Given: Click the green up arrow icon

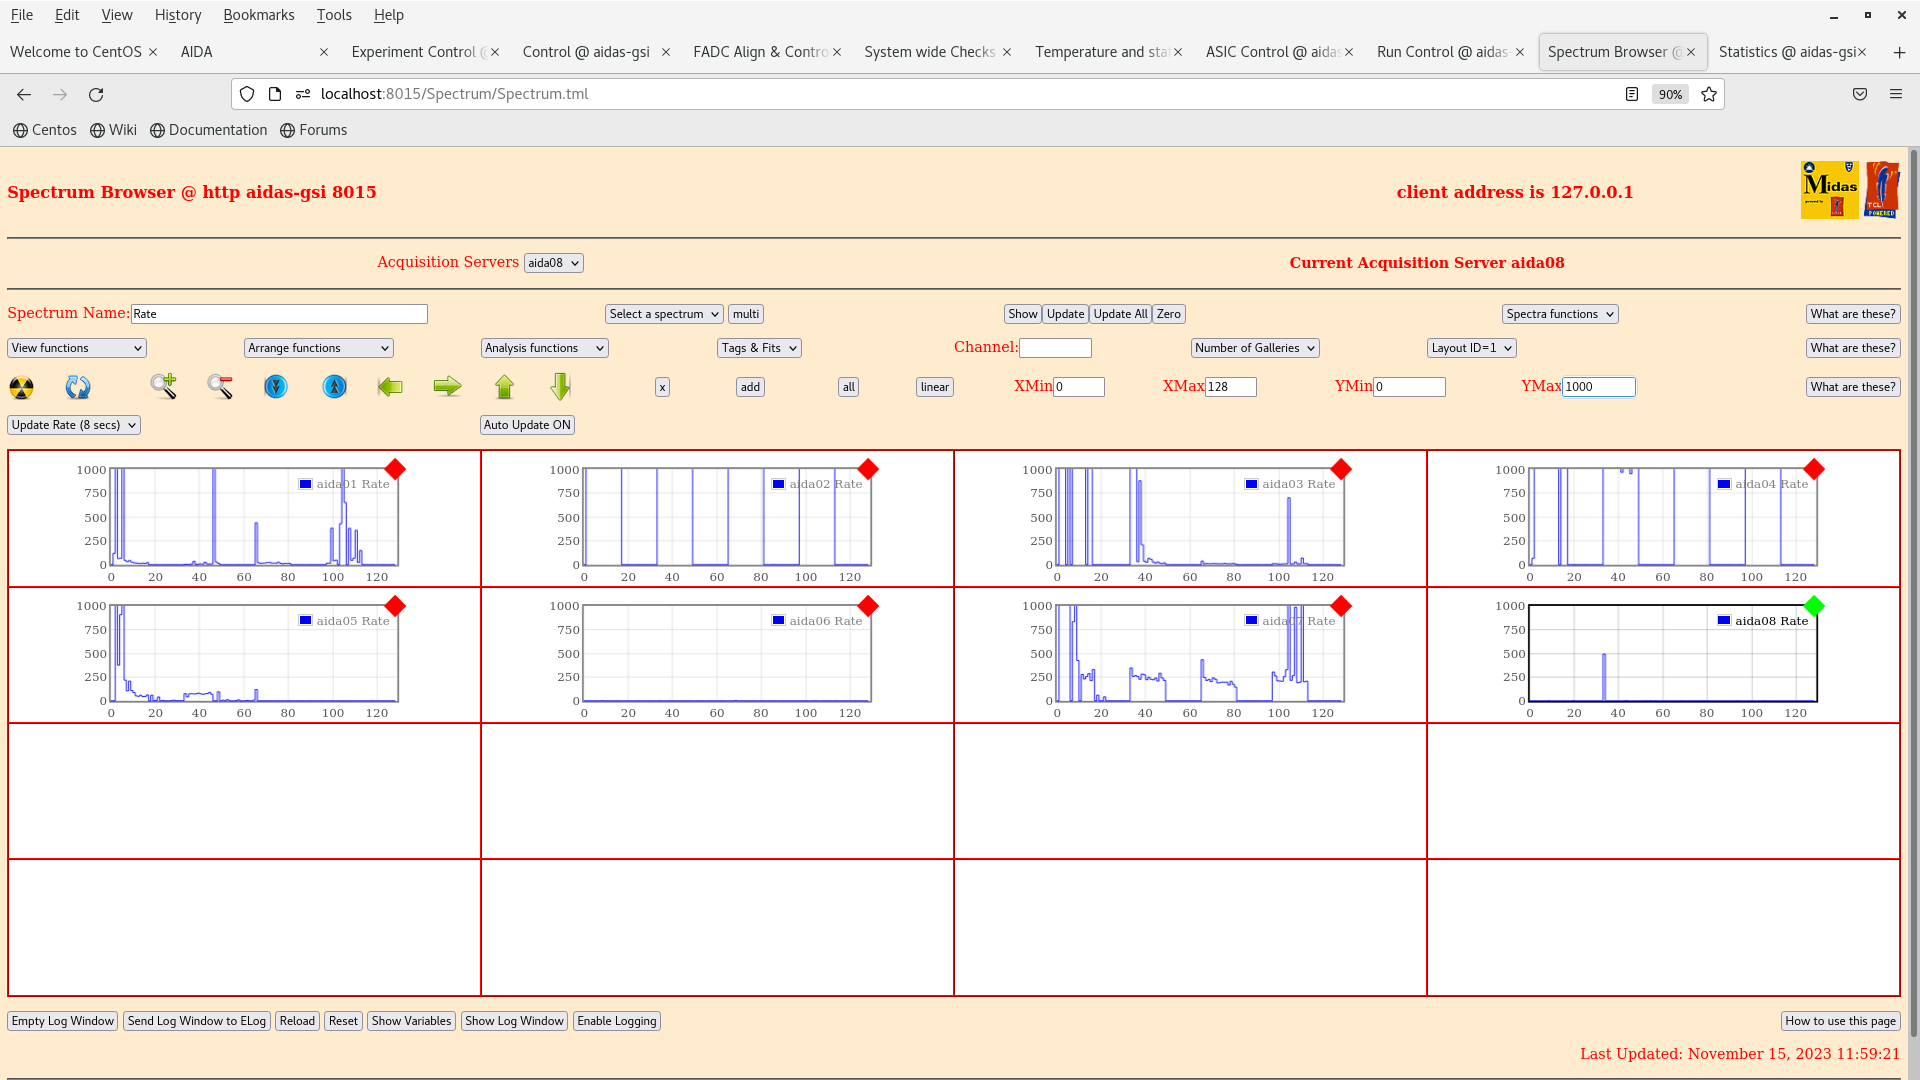Looking at the screenshot, I should point(504,386).
